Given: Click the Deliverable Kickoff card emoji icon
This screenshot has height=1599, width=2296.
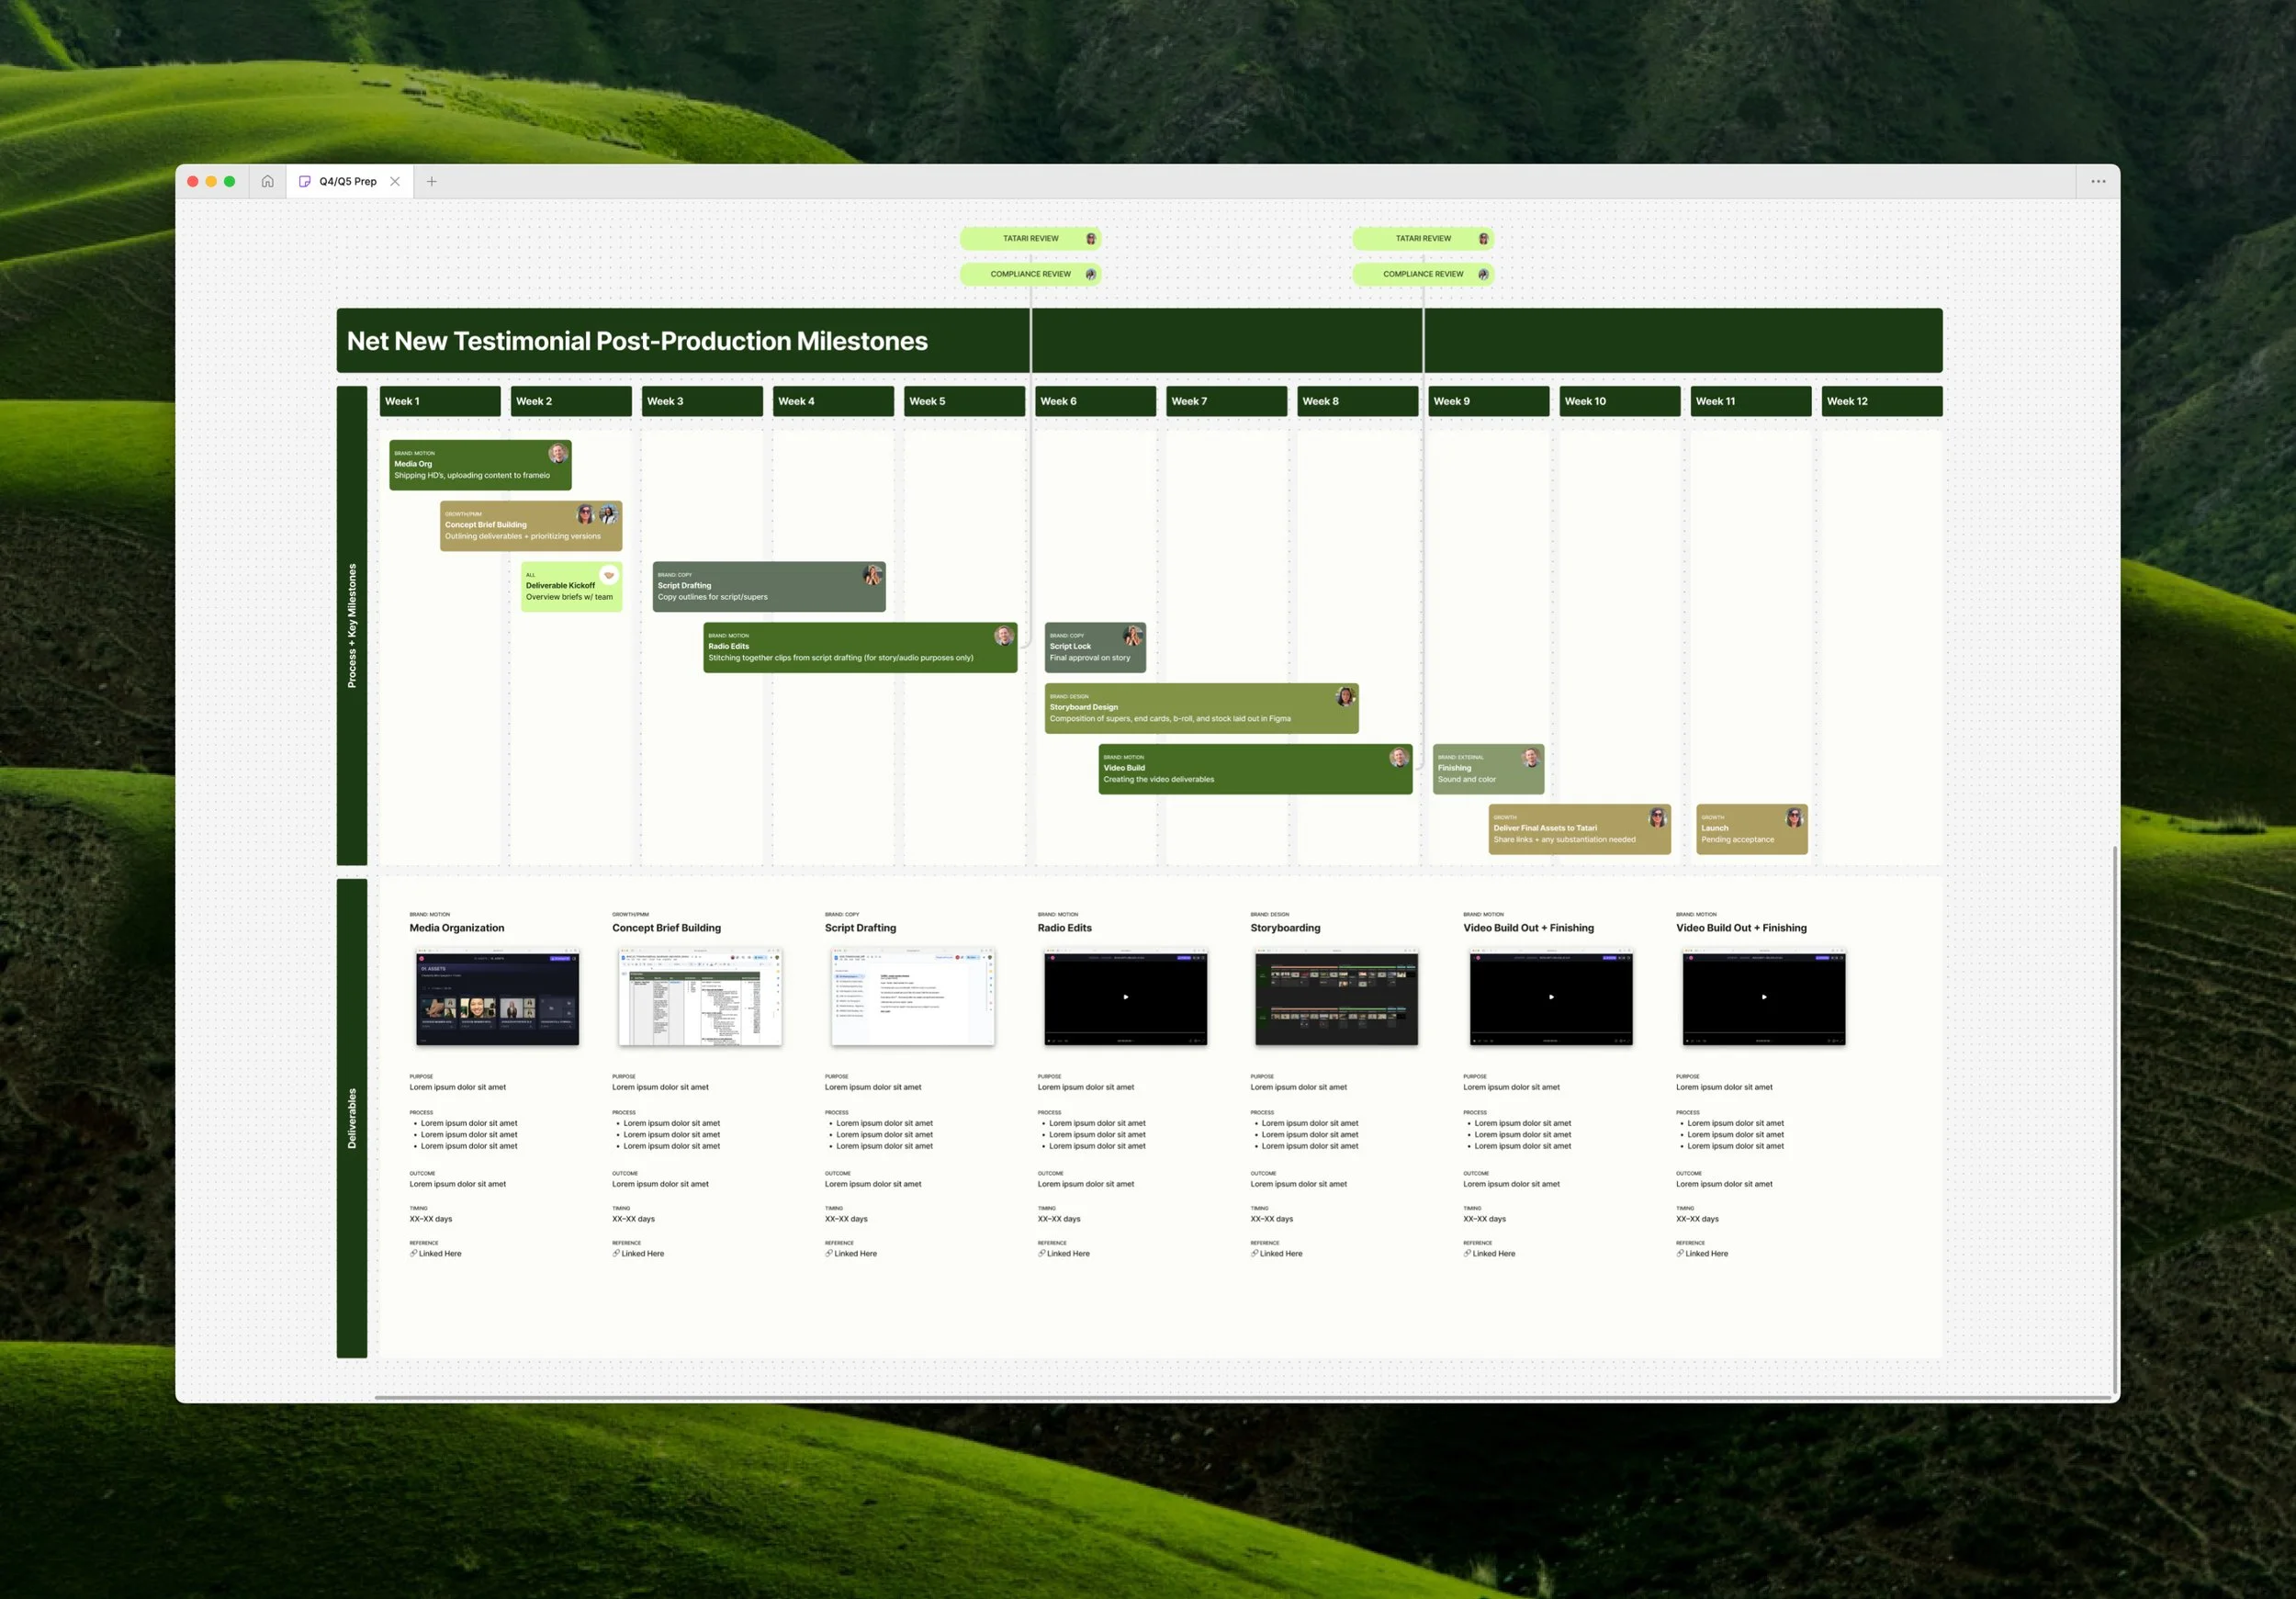Looking at the screenshot, I should tap(608, 575).
